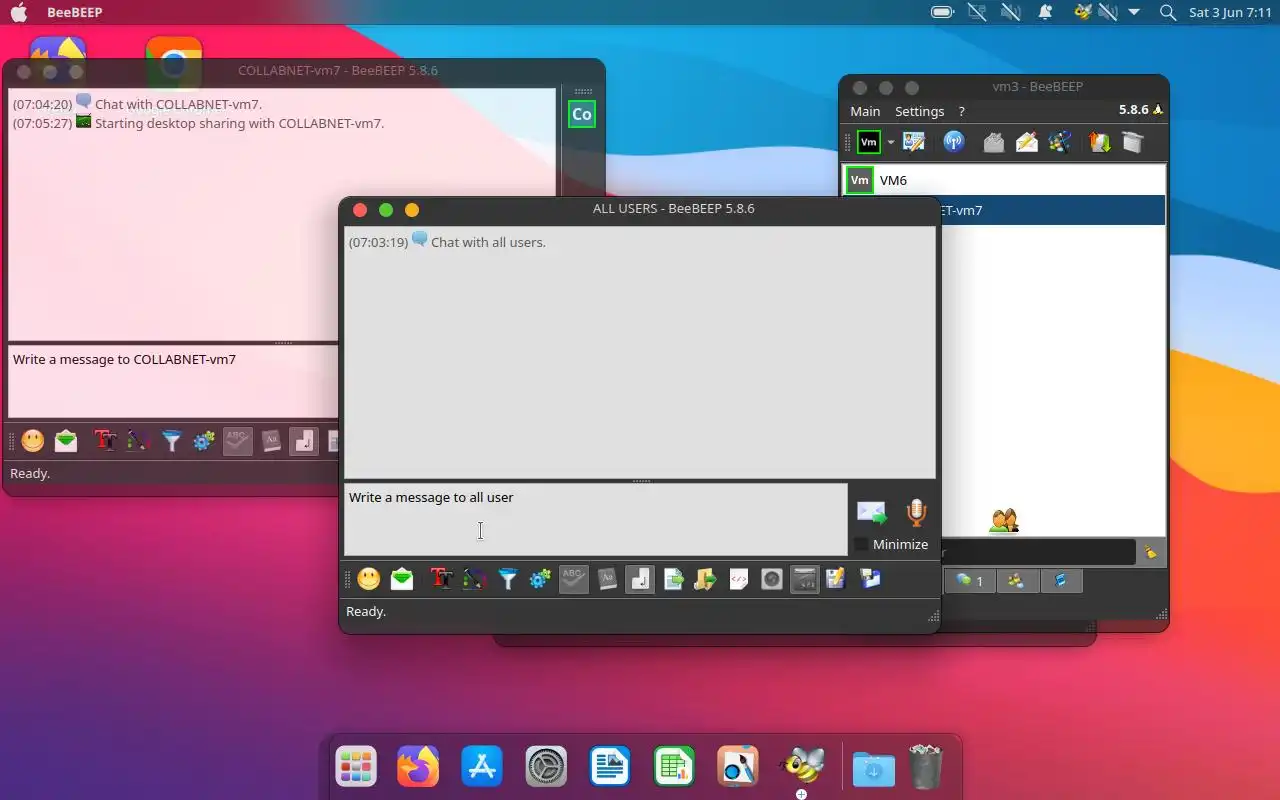Open emoticons in ALL USERS window

coord(369,579)
